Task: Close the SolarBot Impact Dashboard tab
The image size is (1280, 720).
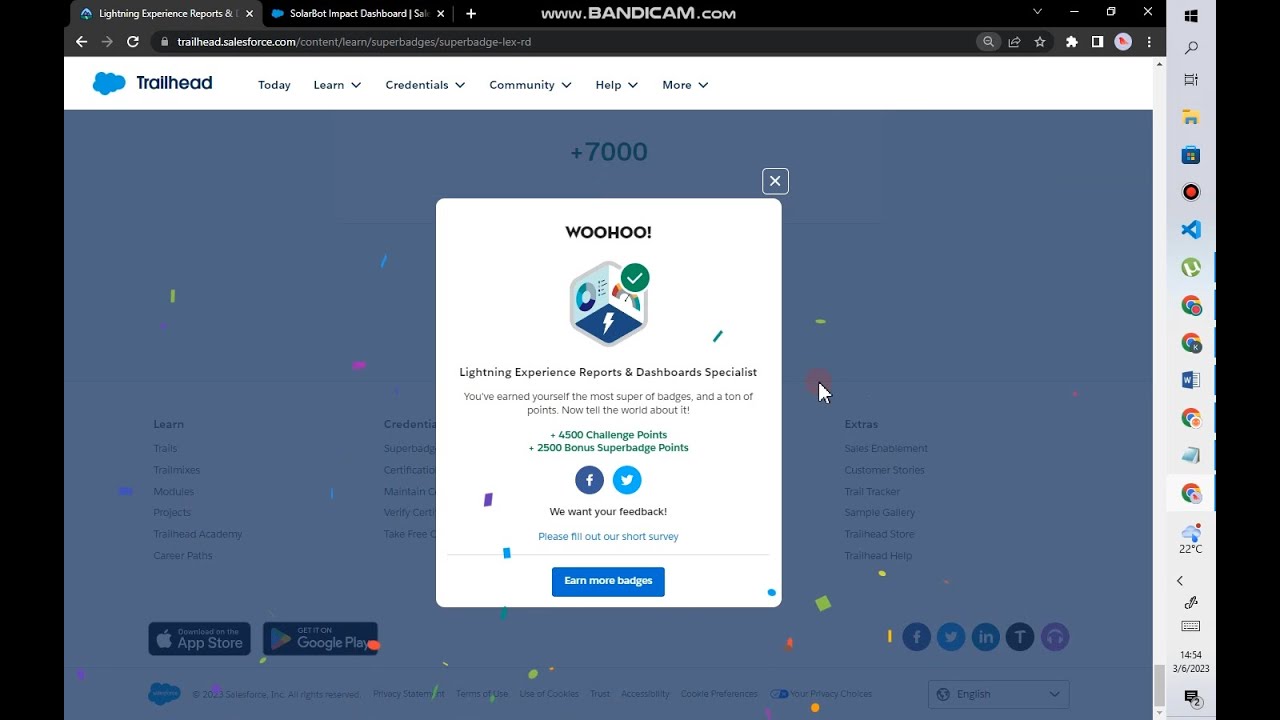Action: [x=441, y=14]
